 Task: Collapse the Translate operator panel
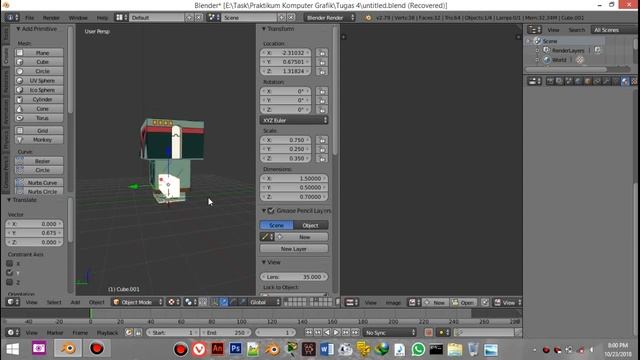9,200
